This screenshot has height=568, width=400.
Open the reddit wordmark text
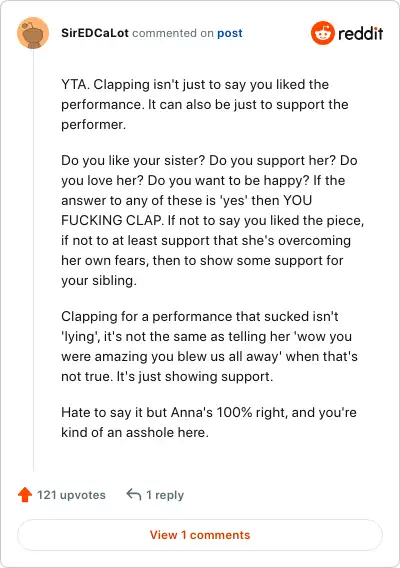coord(361,33)
